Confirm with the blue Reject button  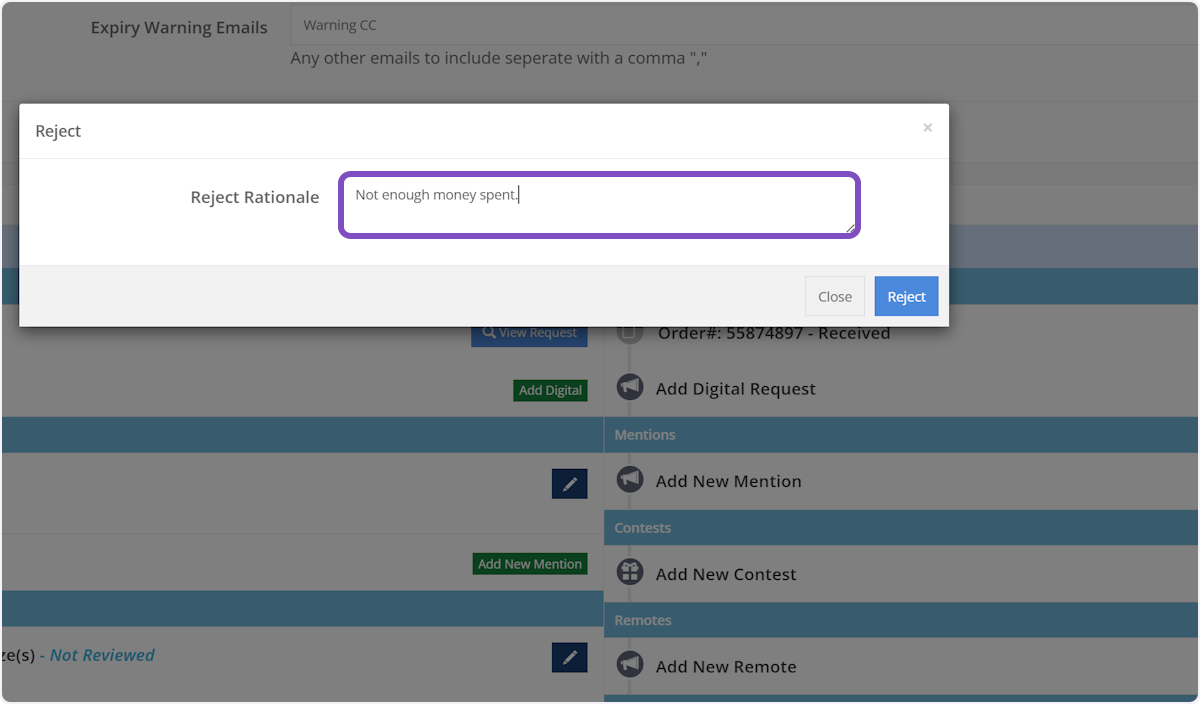(906, 296)
